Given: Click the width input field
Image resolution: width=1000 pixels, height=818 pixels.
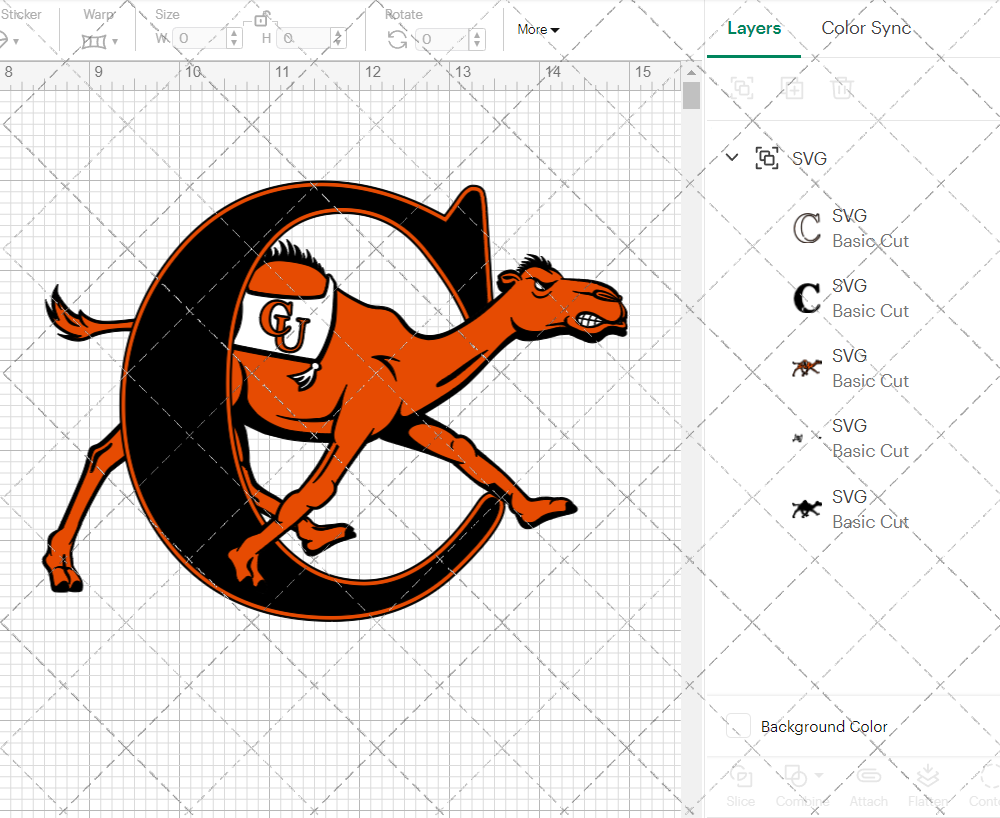Looking at the screenshot, I should tap(200, 36).
